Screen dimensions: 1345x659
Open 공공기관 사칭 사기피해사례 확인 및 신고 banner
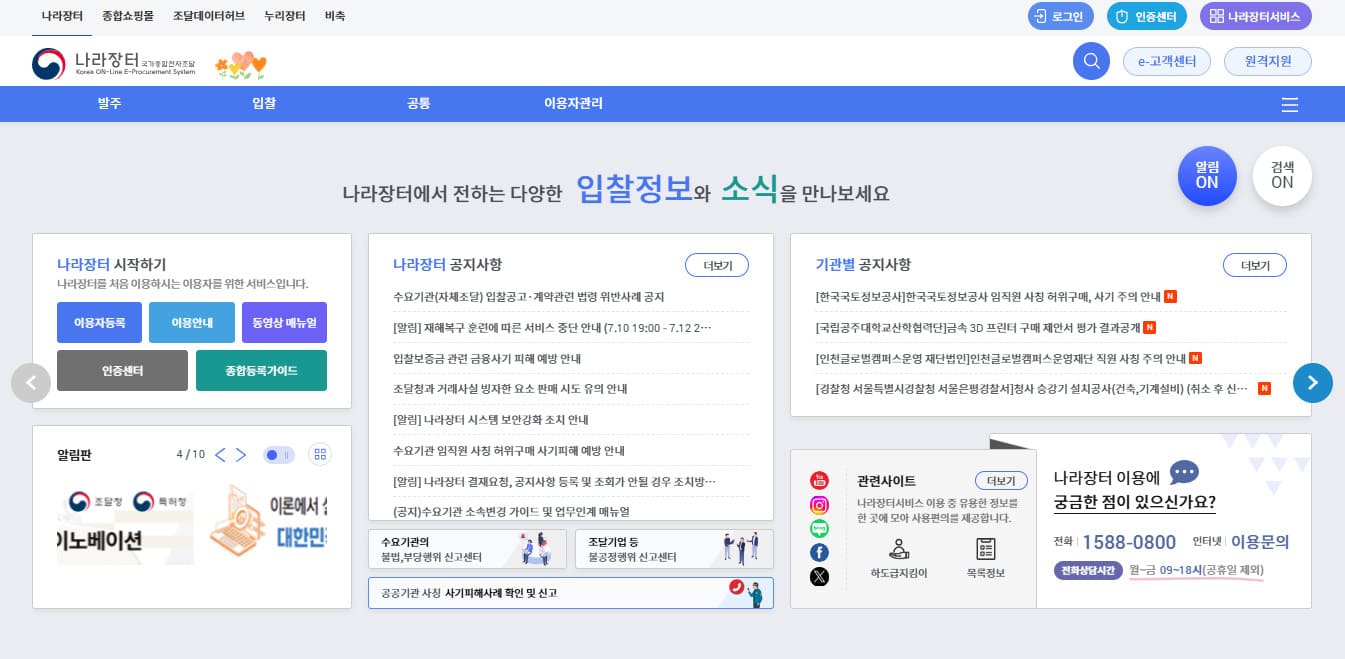click(x=571, y=593)
